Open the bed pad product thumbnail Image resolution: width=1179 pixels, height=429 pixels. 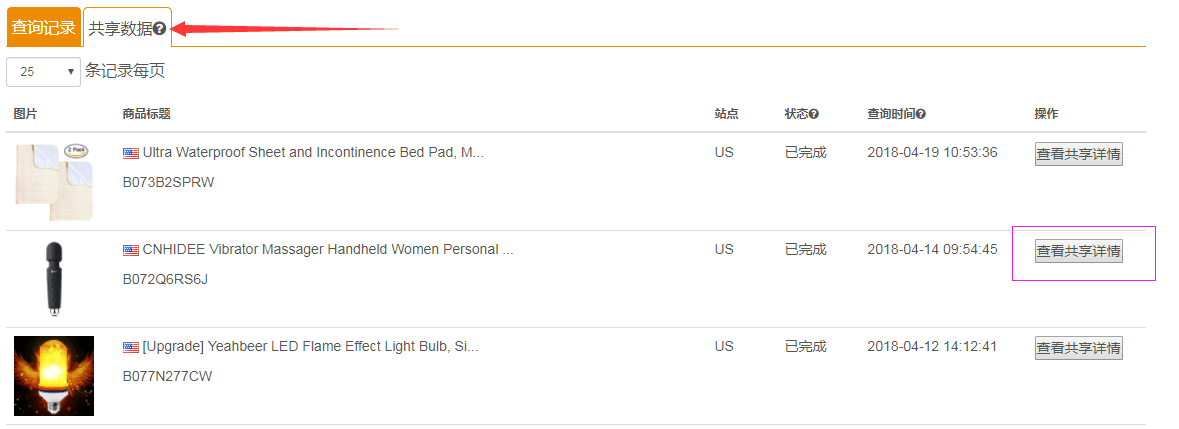54,182
